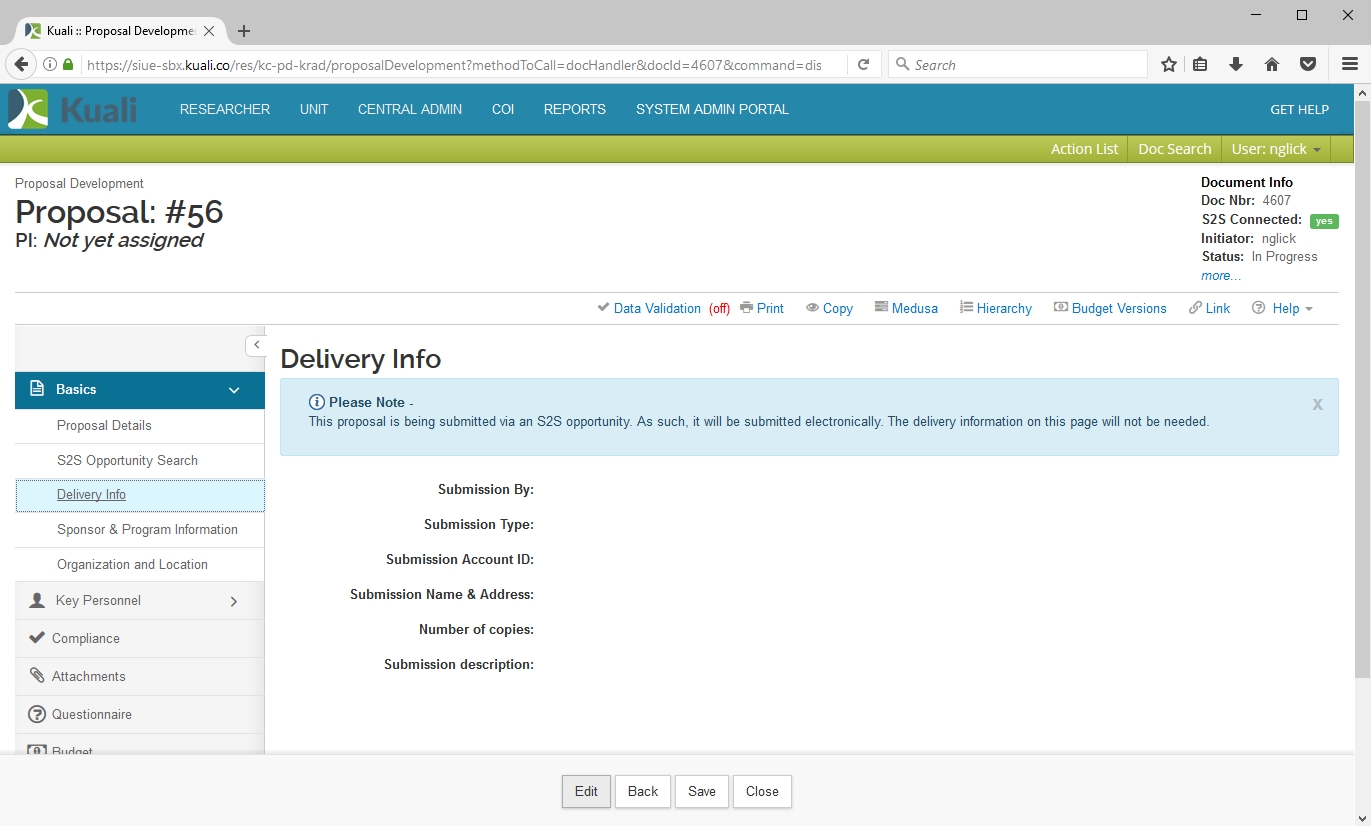
Task: Collapse the left navigation sidebar
Action: (256, 345)
